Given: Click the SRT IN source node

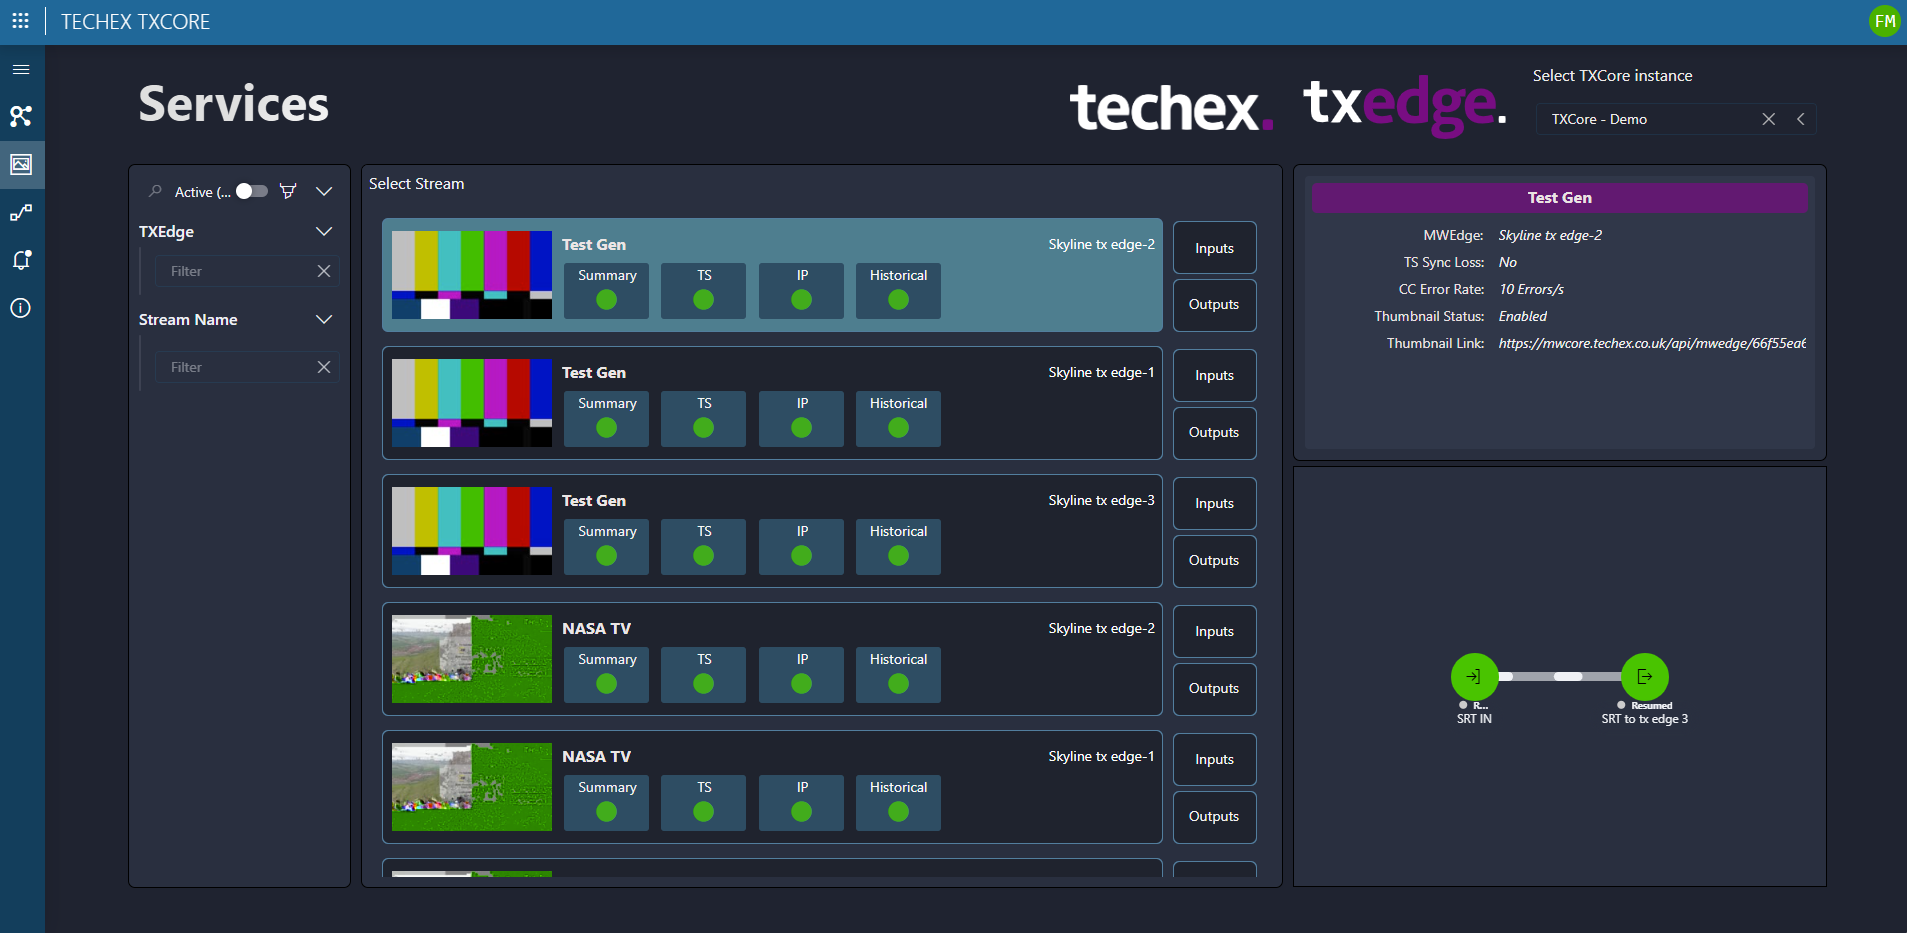Looking at the screenshot, I should tap(1474, 677).
